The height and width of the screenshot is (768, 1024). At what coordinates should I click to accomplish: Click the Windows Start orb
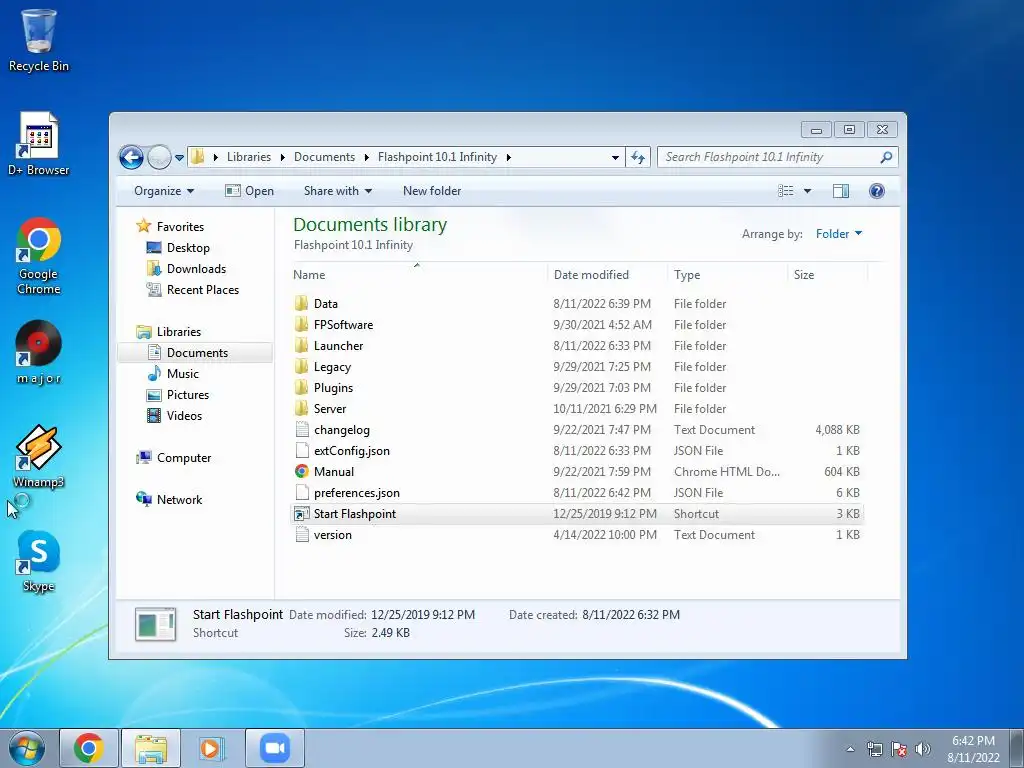(27, 748)
